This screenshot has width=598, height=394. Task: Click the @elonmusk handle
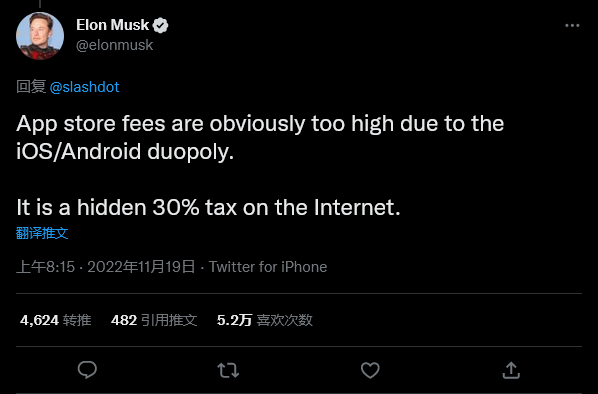coord(114,45)
